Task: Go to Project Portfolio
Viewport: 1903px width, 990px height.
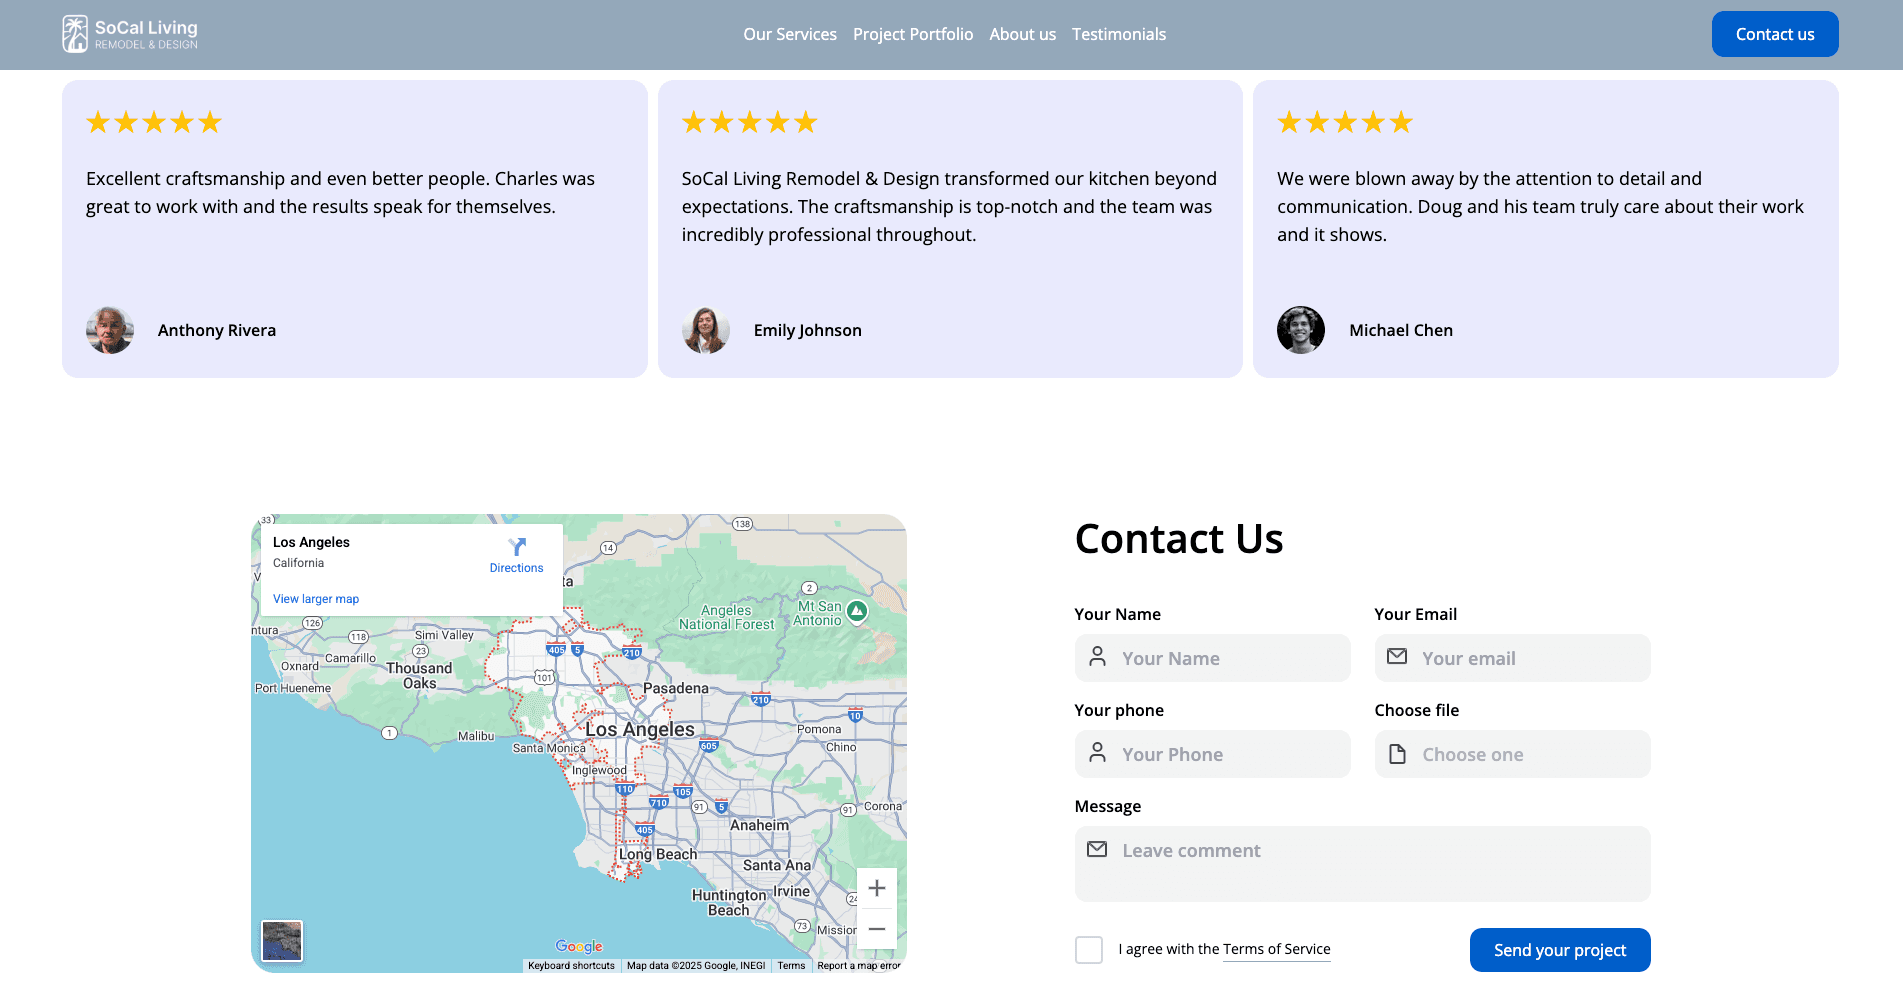Action: pyautogui.click(x=913, y=34)
